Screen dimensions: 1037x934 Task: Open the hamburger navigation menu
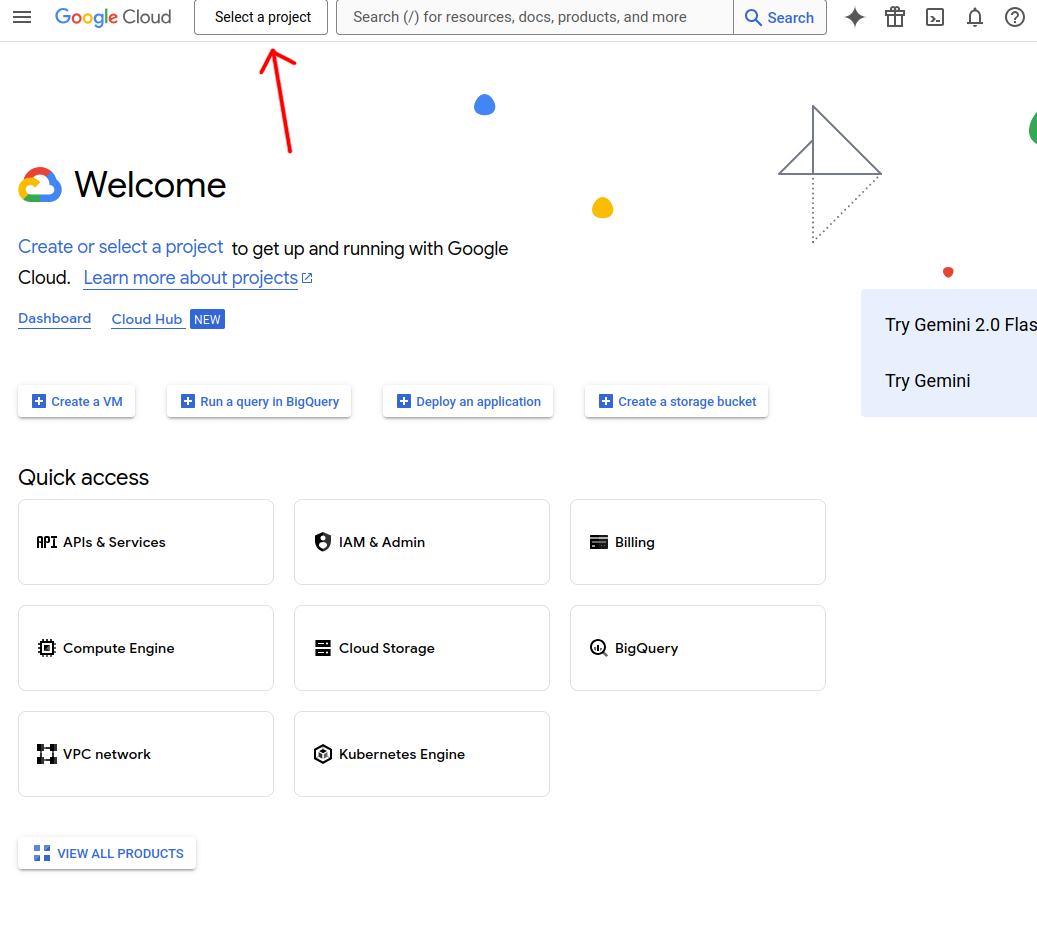(x=22, y=17)
